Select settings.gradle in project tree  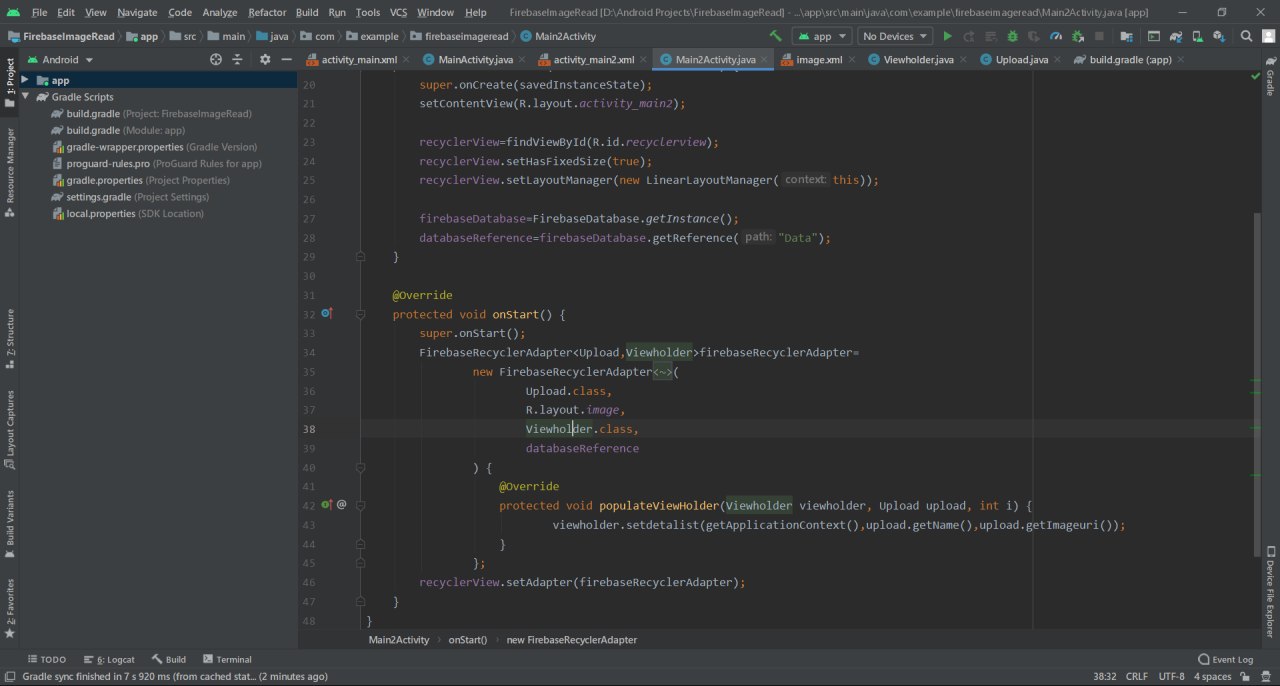[x=129, y=197]
